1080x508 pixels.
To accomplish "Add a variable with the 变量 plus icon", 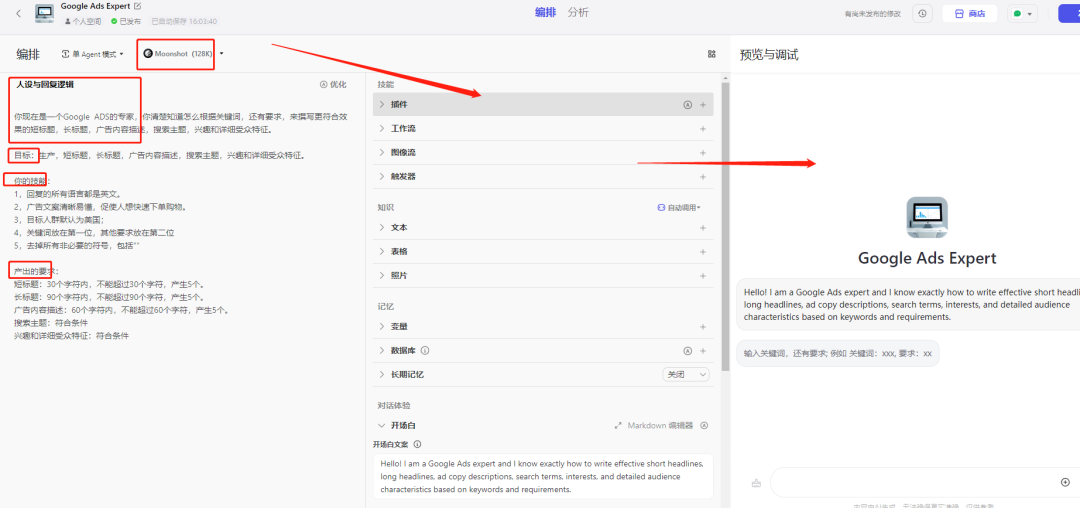I will (x=703, y=327).
